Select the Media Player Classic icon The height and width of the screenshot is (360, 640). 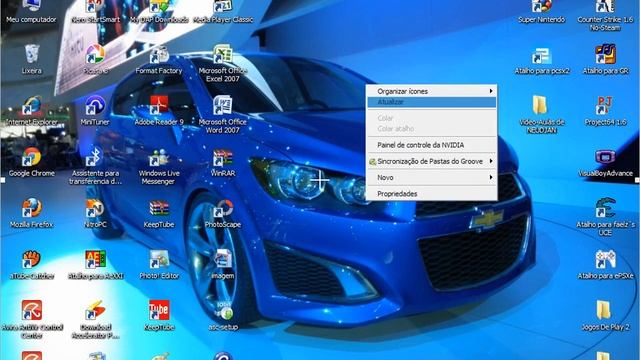(223, 7)
